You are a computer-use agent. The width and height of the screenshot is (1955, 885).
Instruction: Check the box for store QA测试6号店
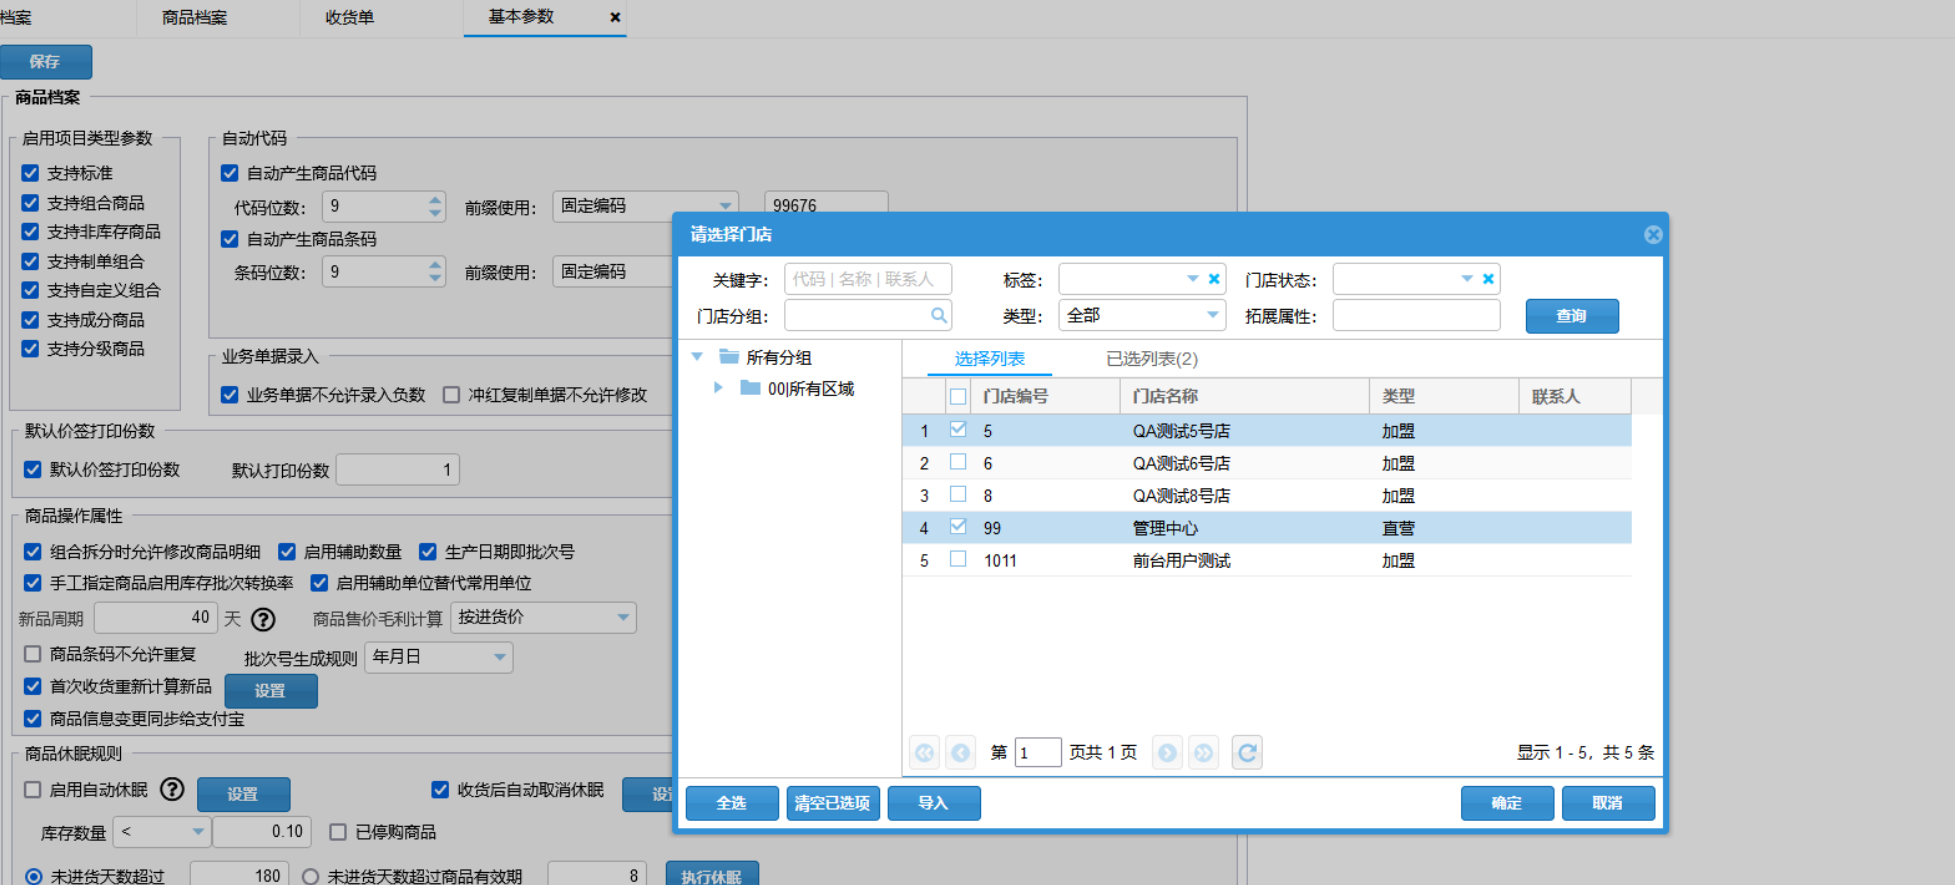[x=958, y=462]
